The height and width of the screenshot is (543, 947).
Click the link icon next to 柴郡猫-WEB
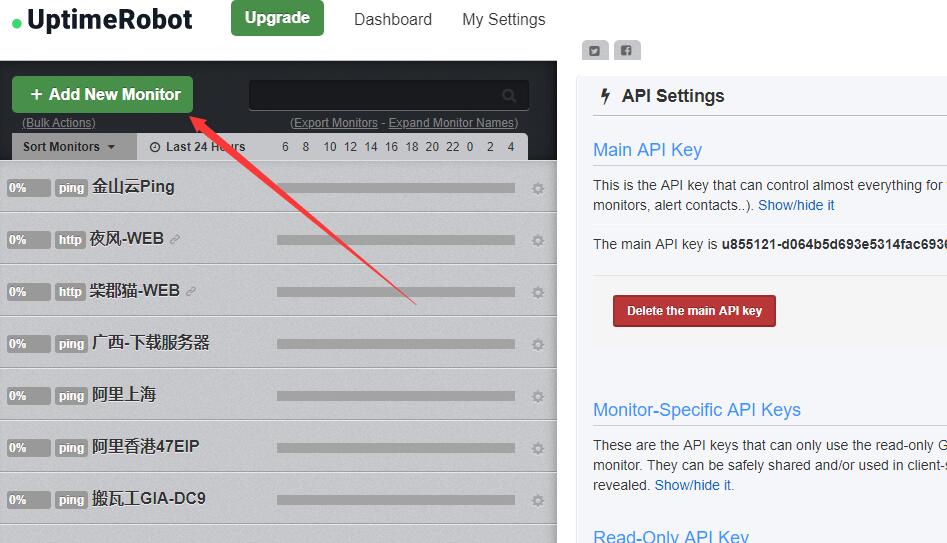pos(191,292)
